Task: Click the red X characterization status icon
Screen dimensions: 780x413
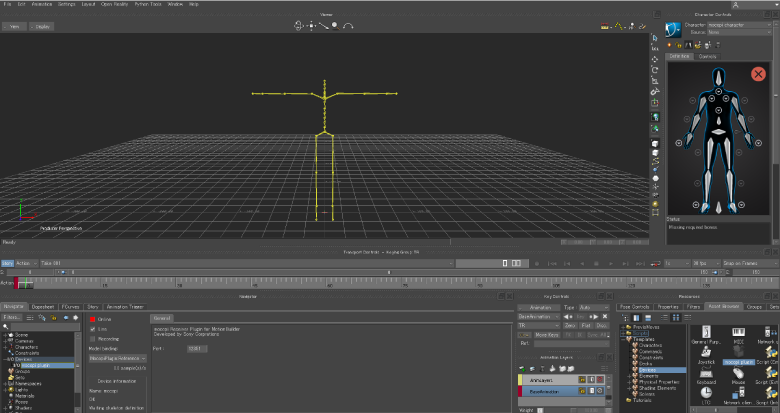Action: pos(758,74)
